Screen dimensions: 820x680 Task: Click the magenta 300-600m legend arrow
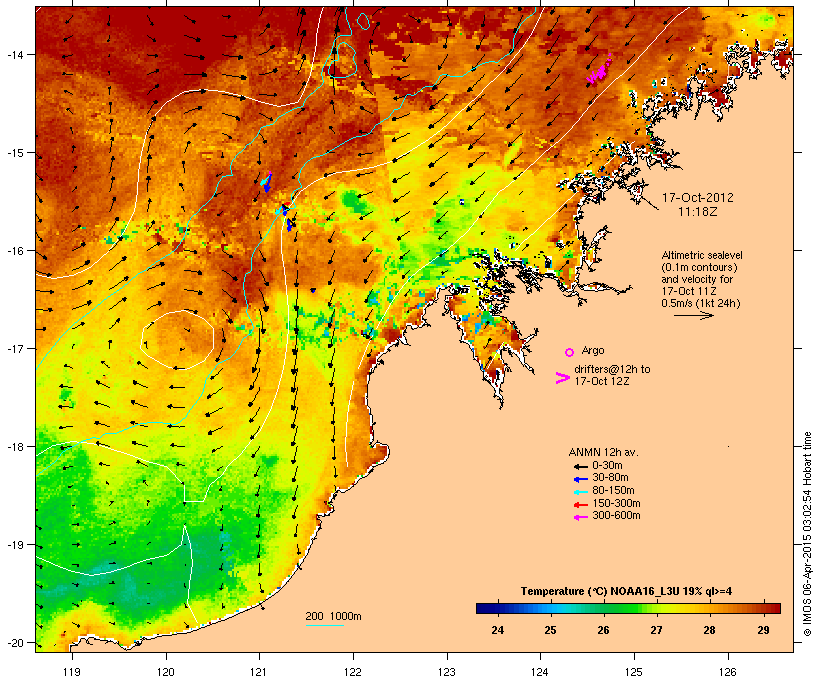click(x=580, y=517)
